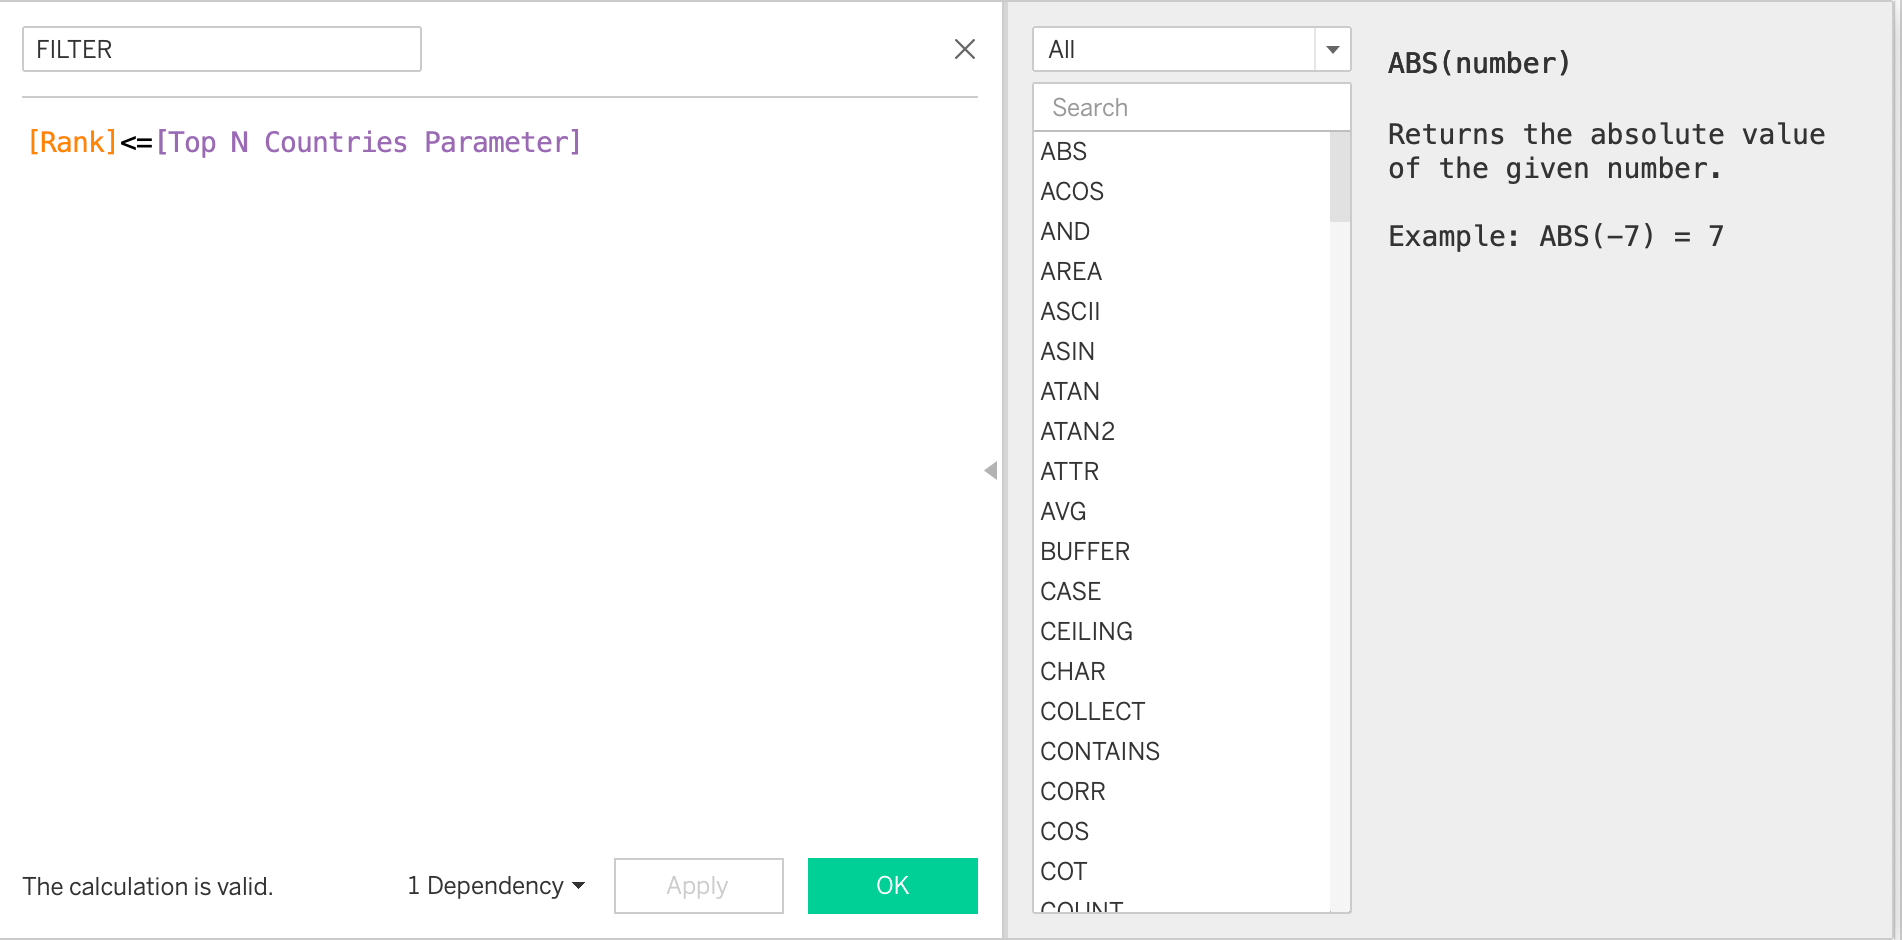Open the function category All dropdown

1332,49
